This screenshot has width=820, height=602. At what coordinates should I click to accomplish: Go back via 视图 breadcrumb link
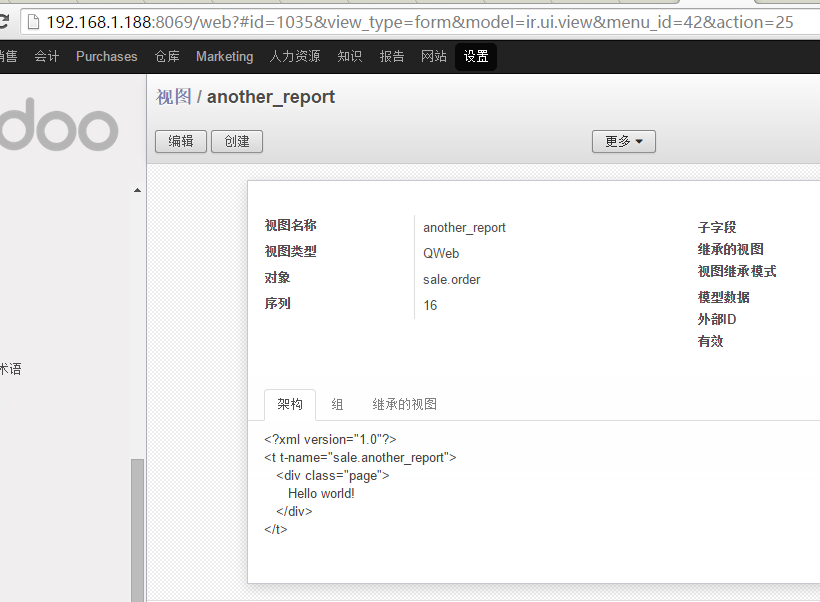pos(173,97)
